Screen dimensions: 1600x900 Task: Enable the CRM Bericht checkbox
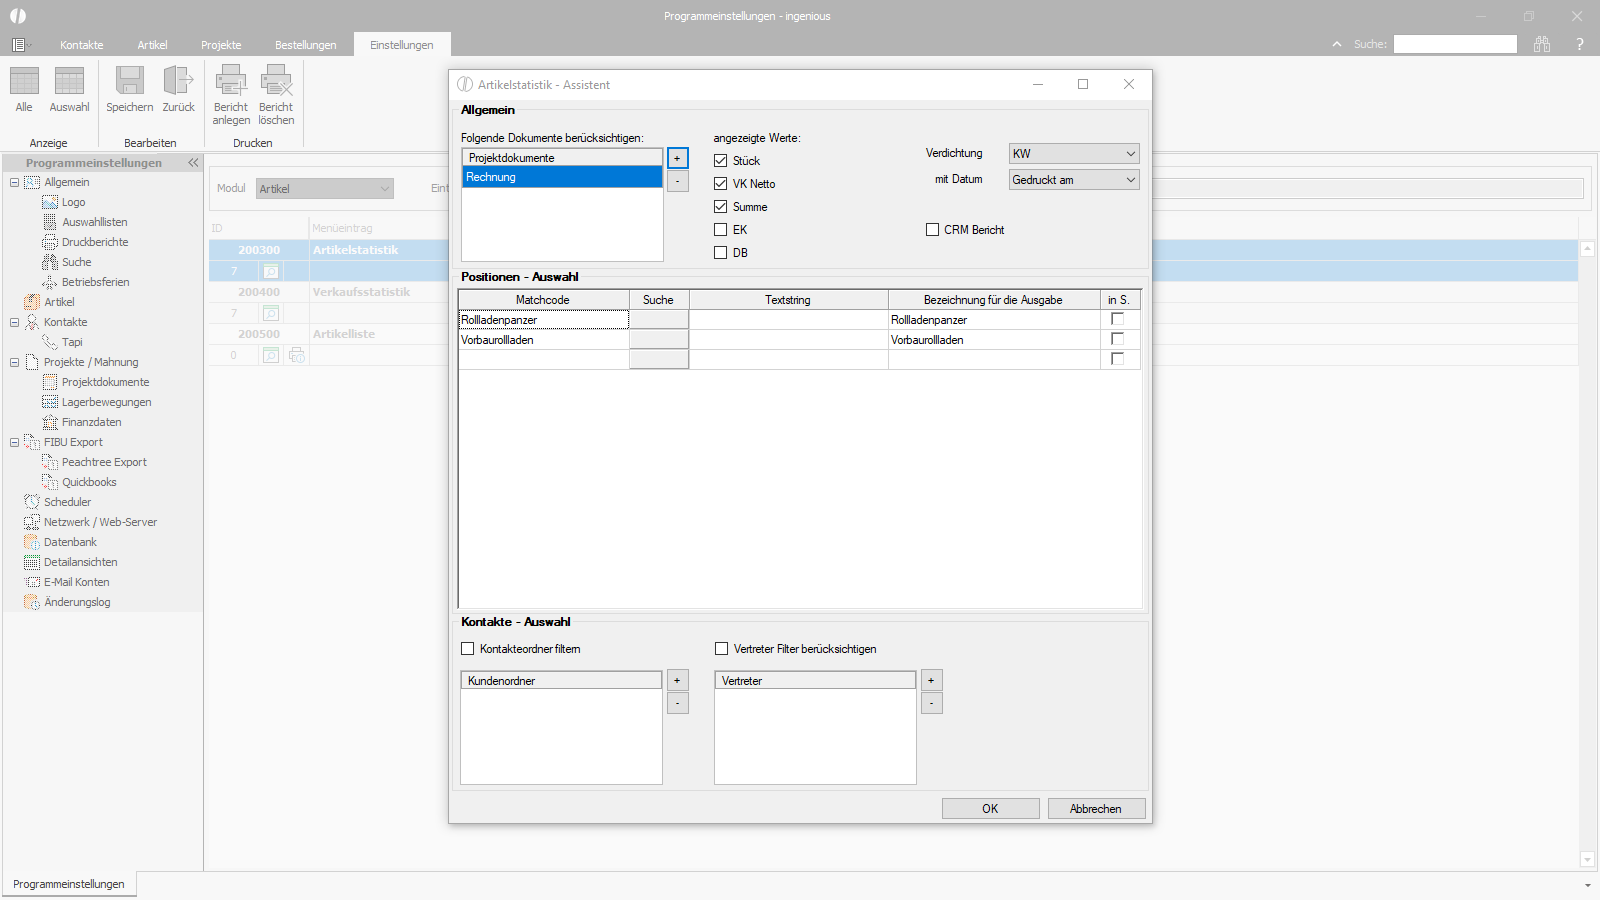[x=932, y=229]
